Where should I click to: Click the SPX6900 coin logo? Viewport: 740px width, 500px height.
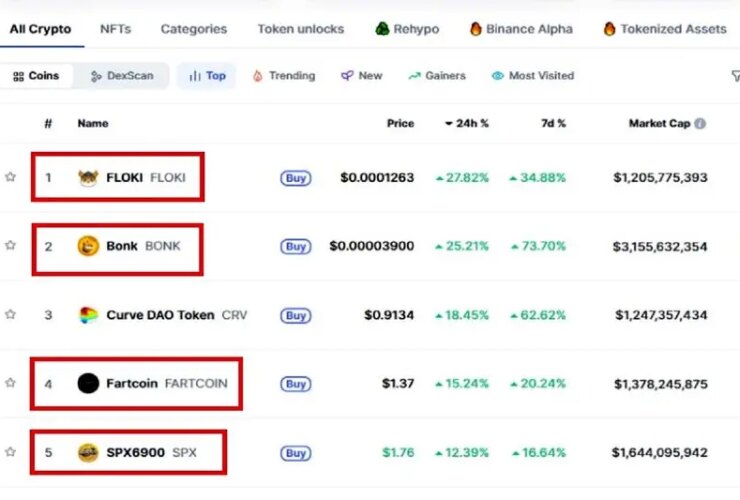coord(88,452)
